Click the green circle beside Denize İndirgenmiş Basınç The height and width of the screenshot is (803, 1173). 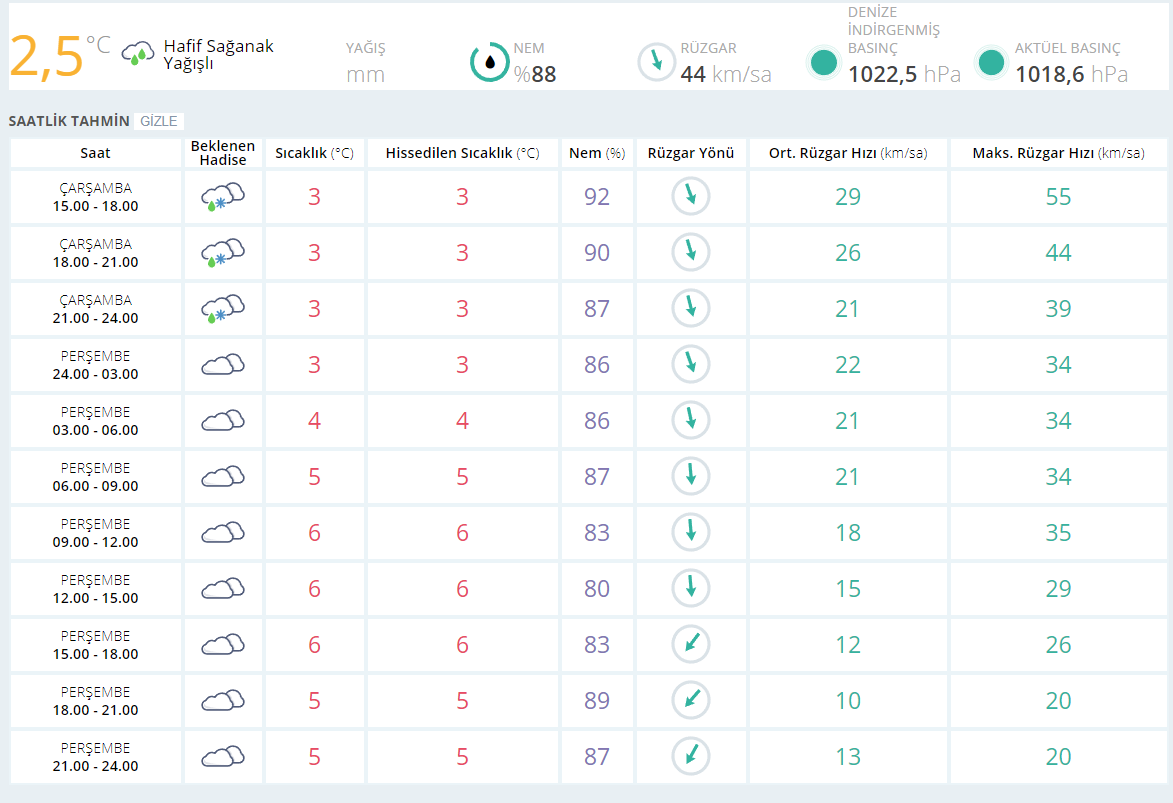(824, 63)
